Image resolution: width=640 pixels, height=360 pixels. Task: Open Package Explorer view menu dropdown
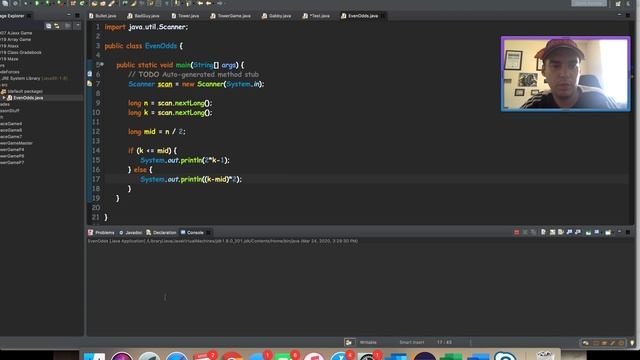click(78, 26)
